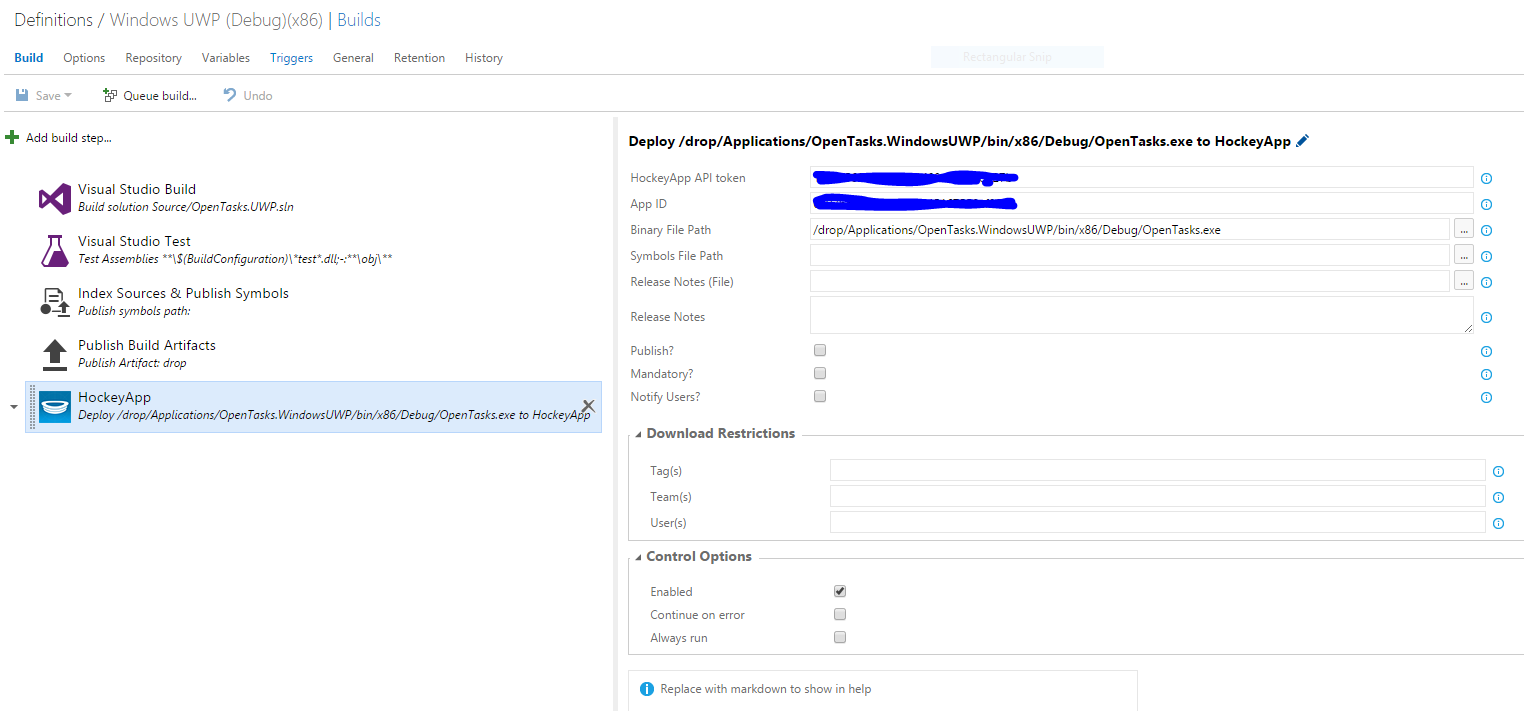Click the Release Notes text area
The width and height of the screenshot is (1524, 711).
[x=1142, y=315]
